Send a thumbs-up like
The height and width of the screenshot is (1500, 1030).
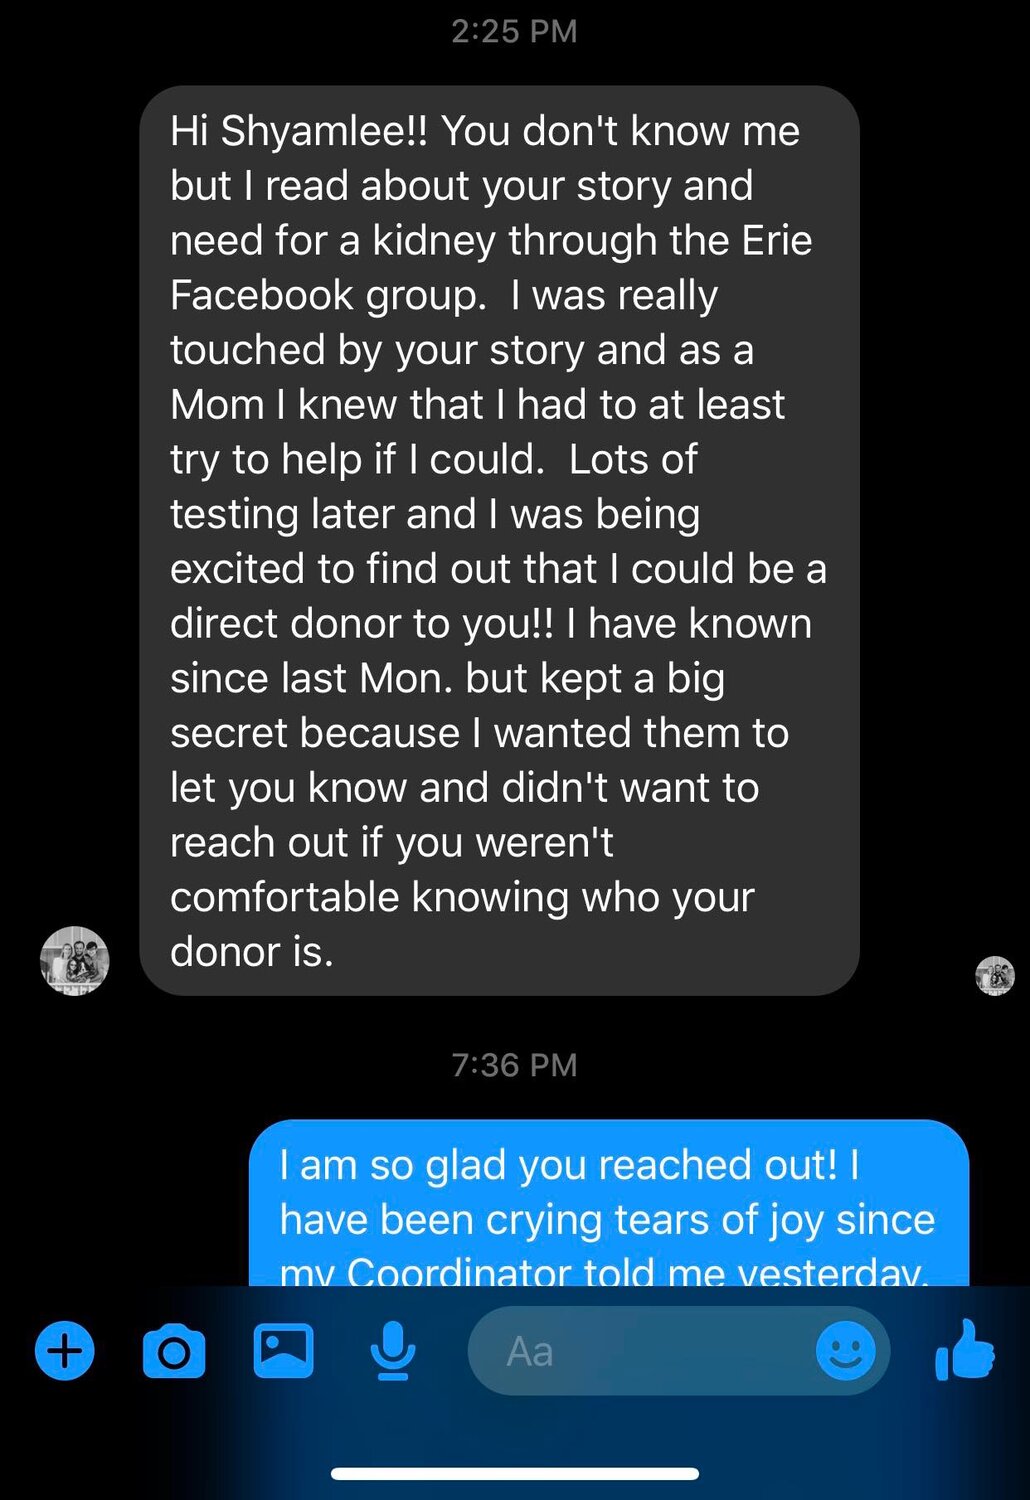tap(964, 1351)
